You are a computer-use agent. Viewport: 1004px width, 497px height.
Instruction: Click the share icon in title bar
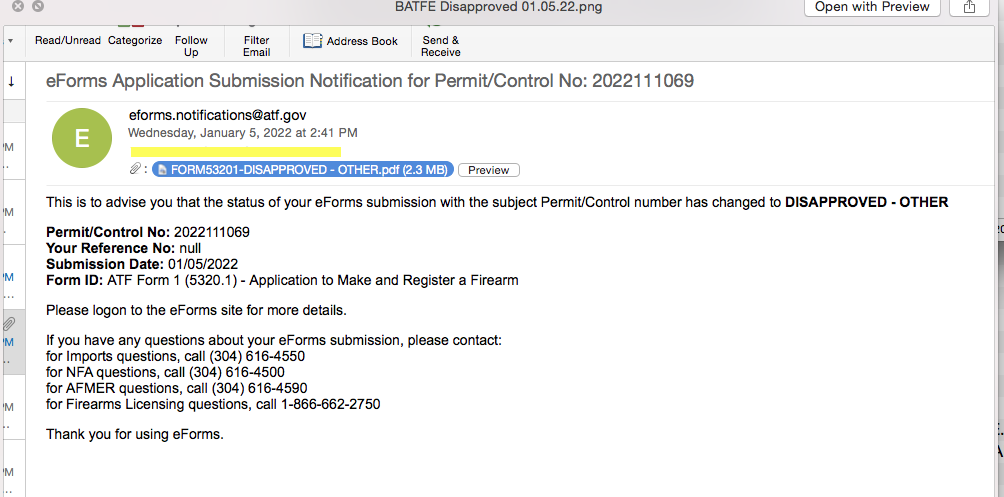click(969, 7)
